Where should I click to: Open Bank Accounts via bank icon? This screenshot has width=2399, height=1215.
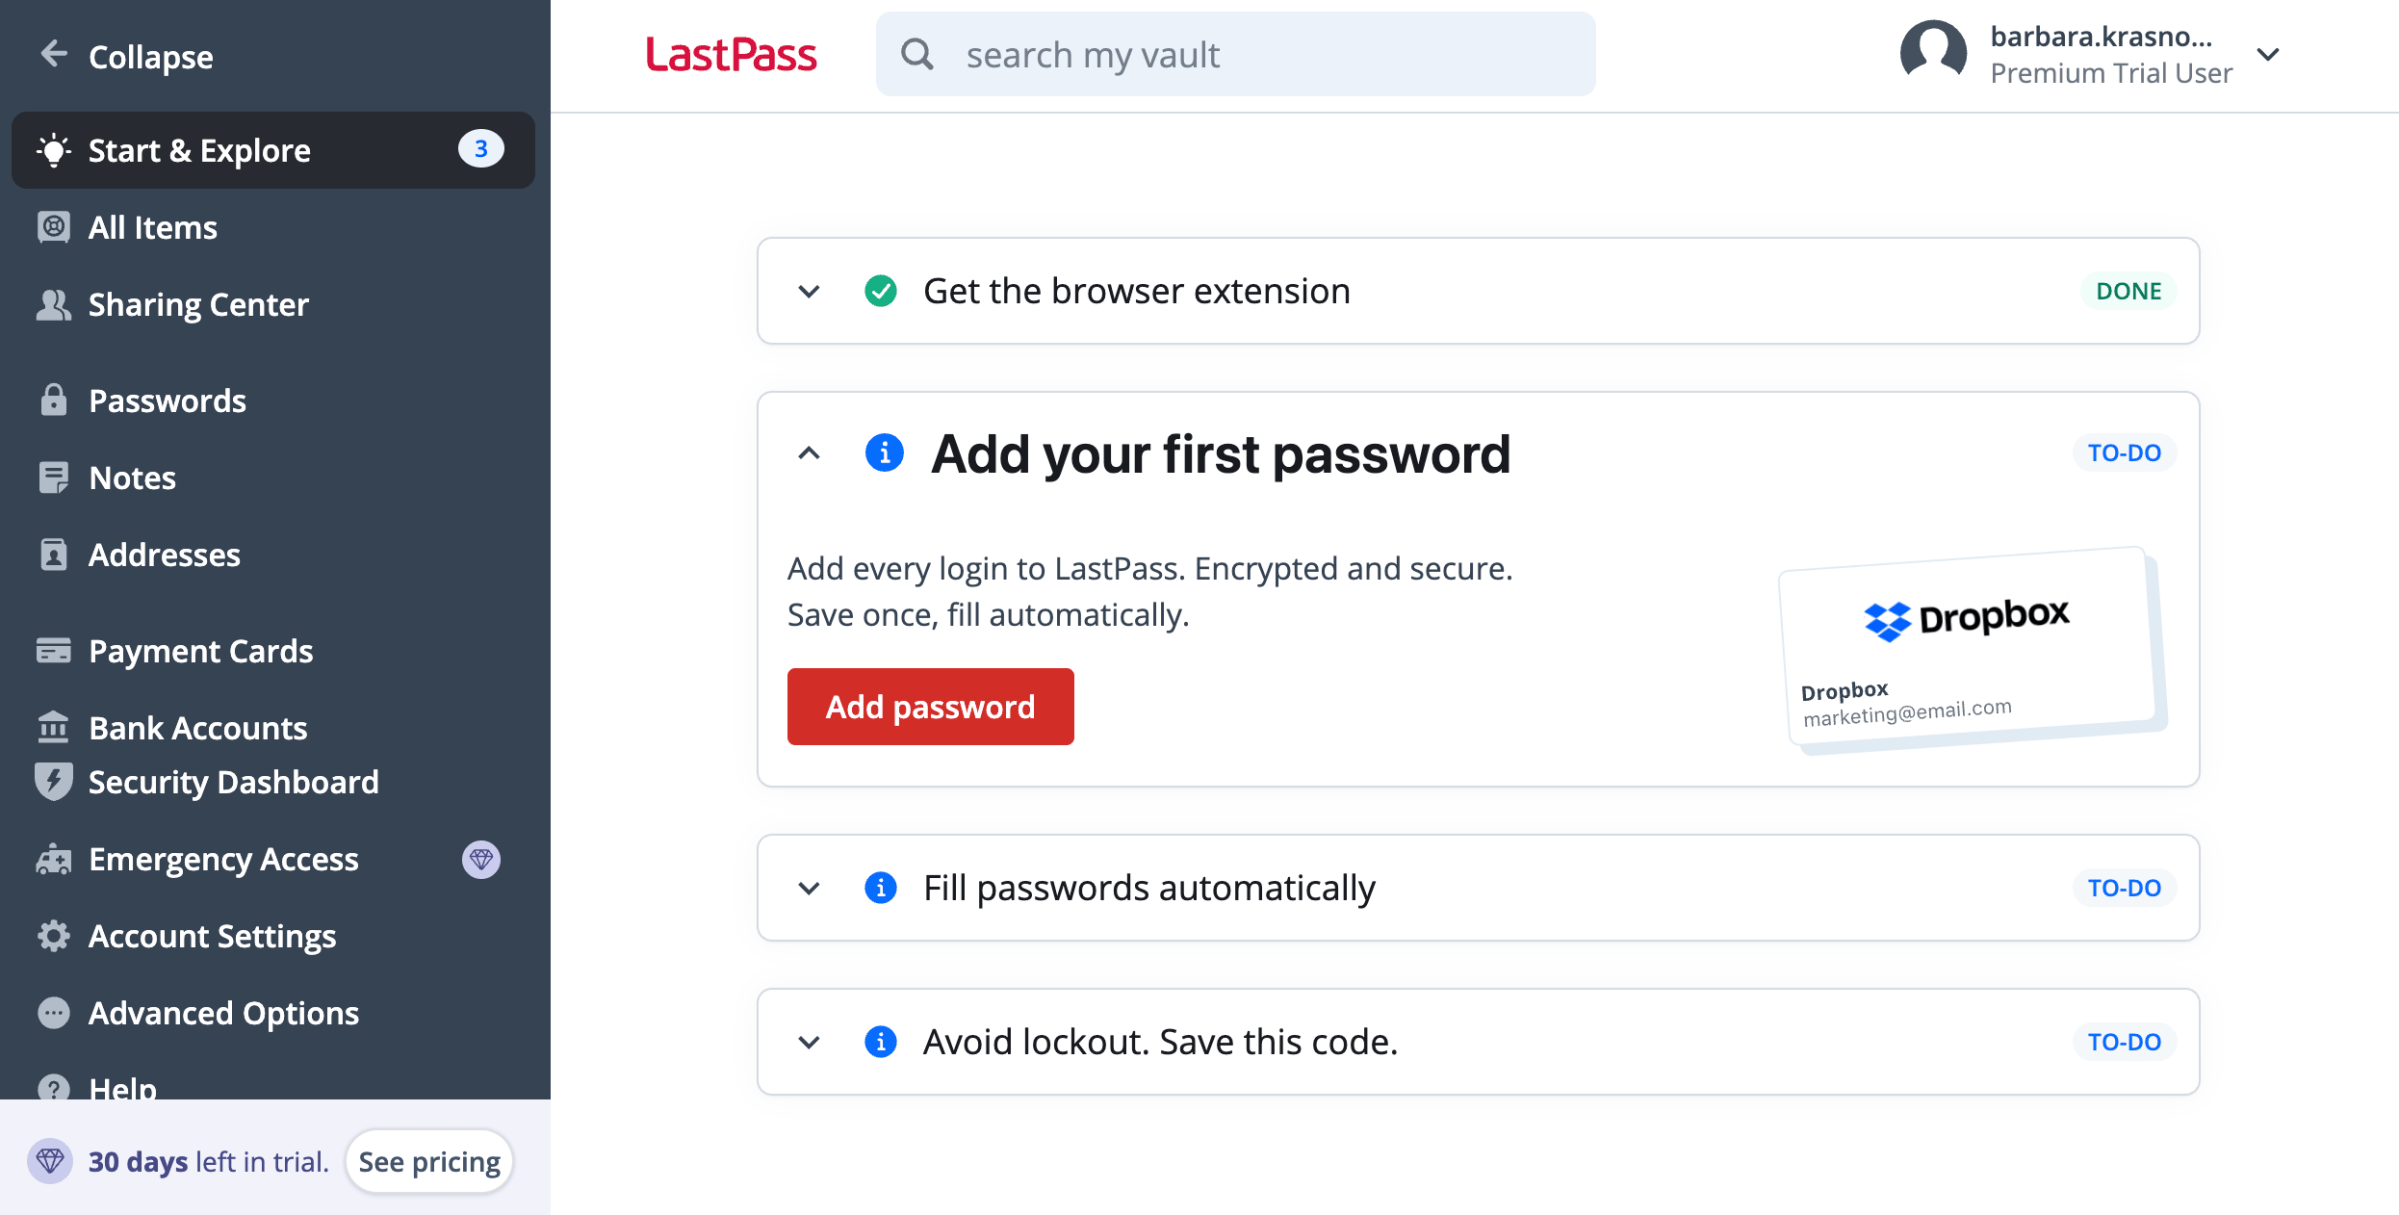[53, 727]
